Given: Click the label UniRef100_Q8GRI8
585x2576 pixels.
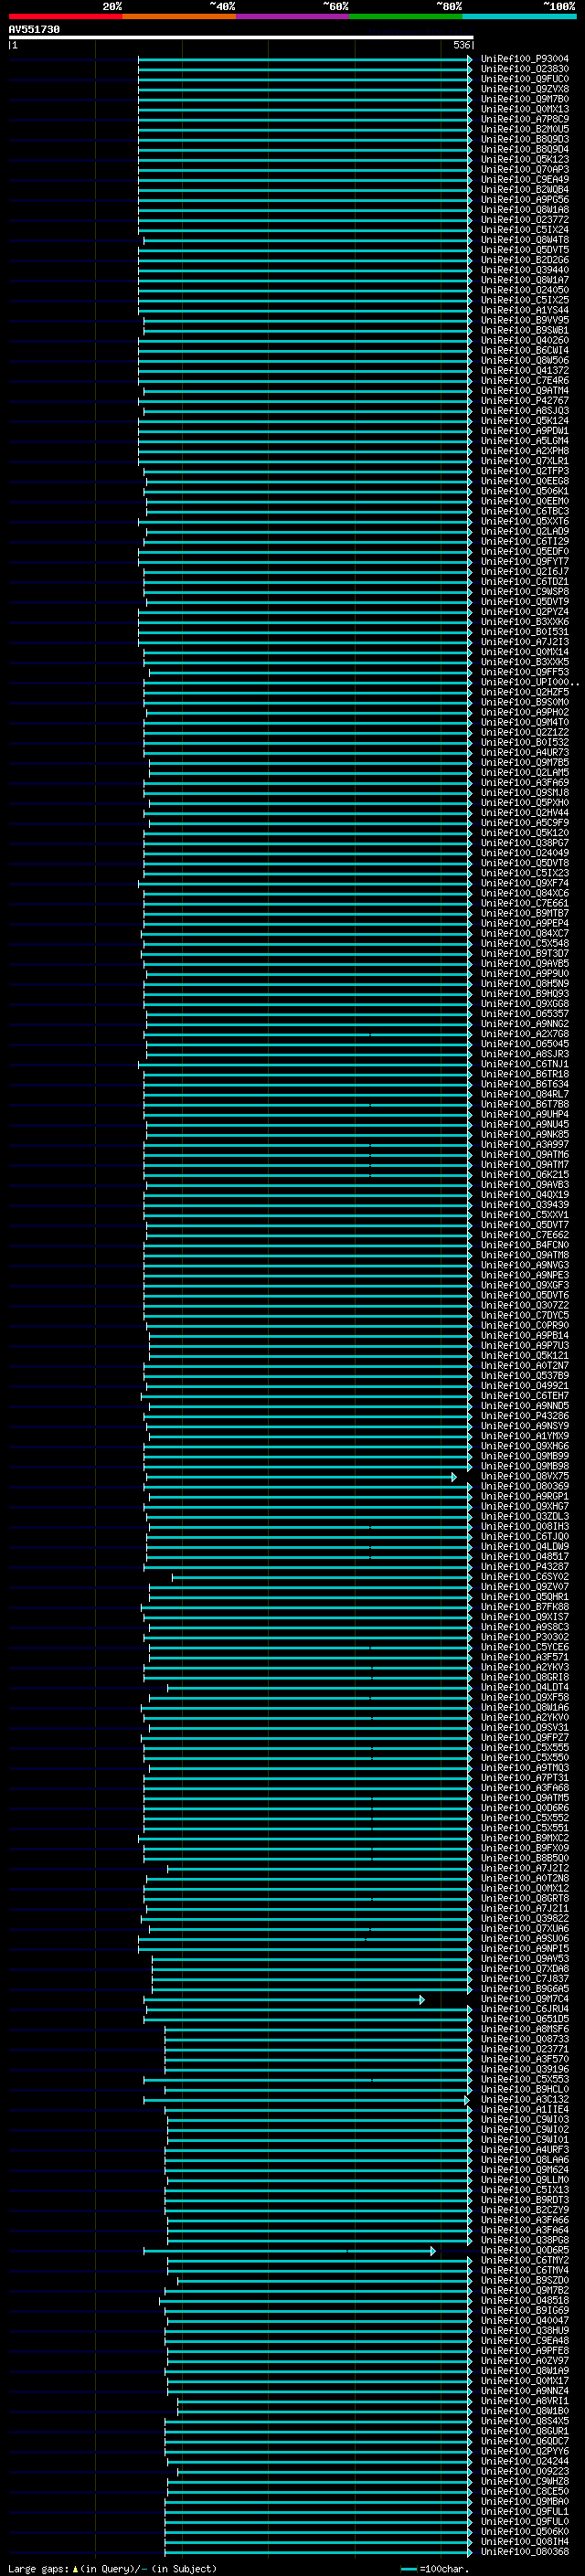Looking at the screenshot, I should point(525,1678).
